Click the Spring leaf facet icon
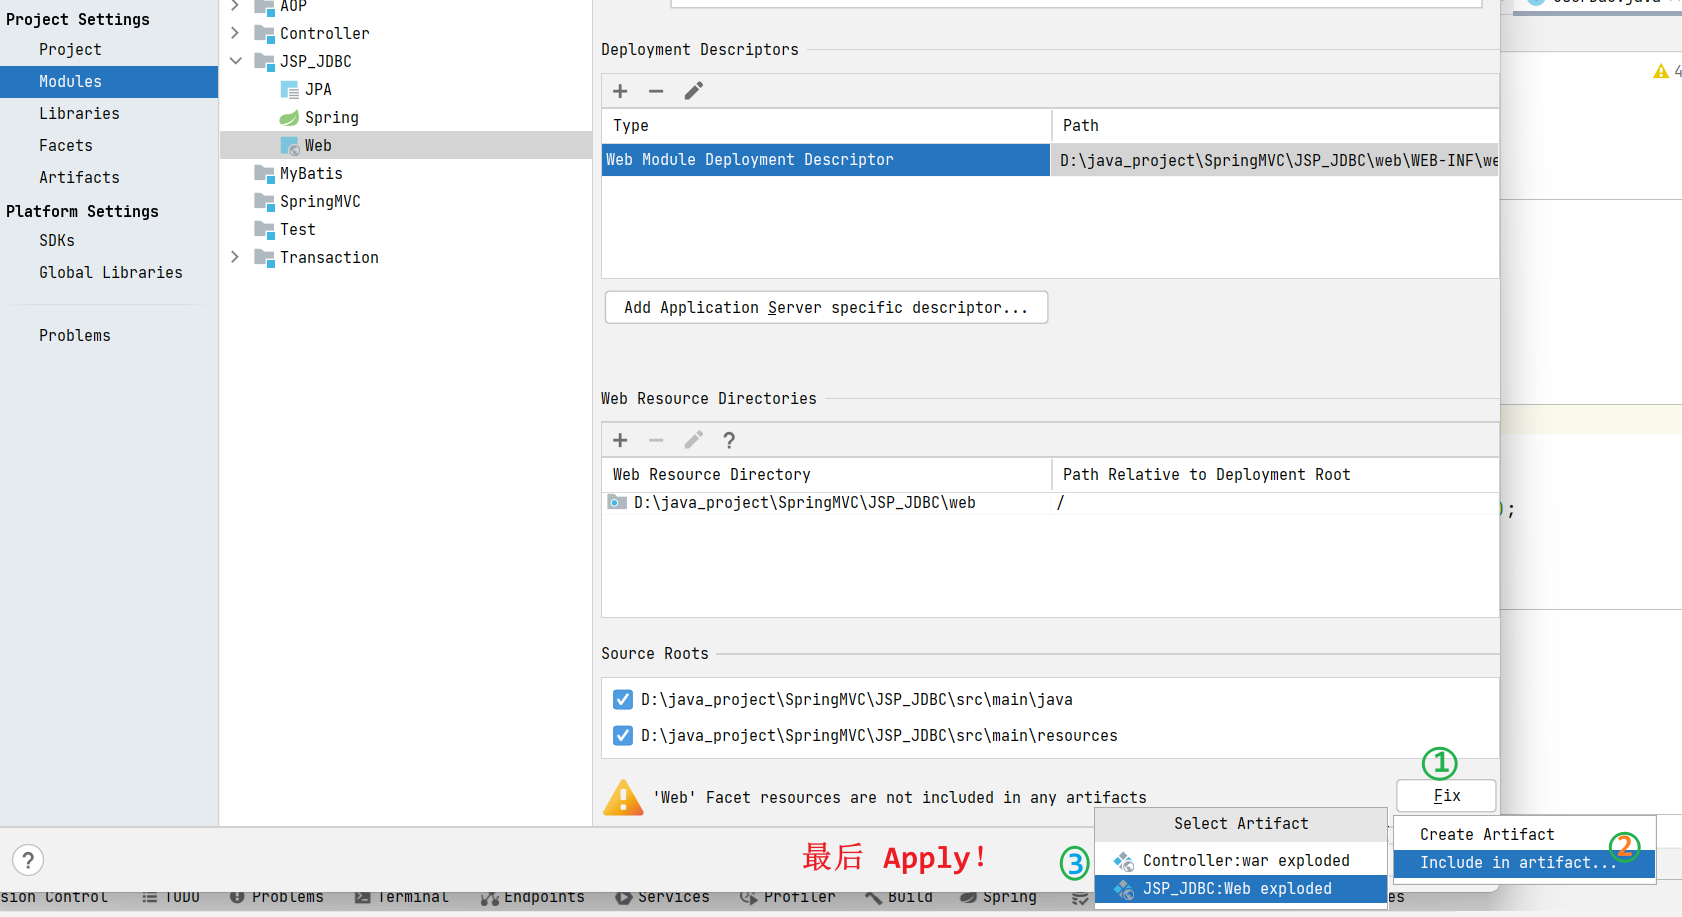 290,118
